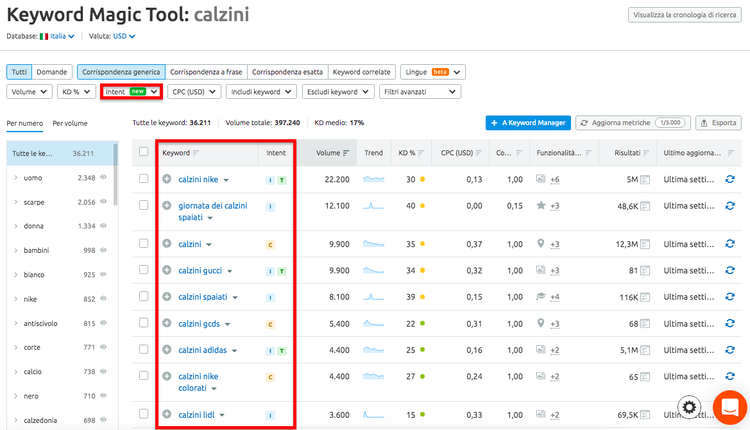Add 'giornata dei calzini spaiati' with plus icon
The height and width of the screenshot is (430, 750).
(166, 205)
